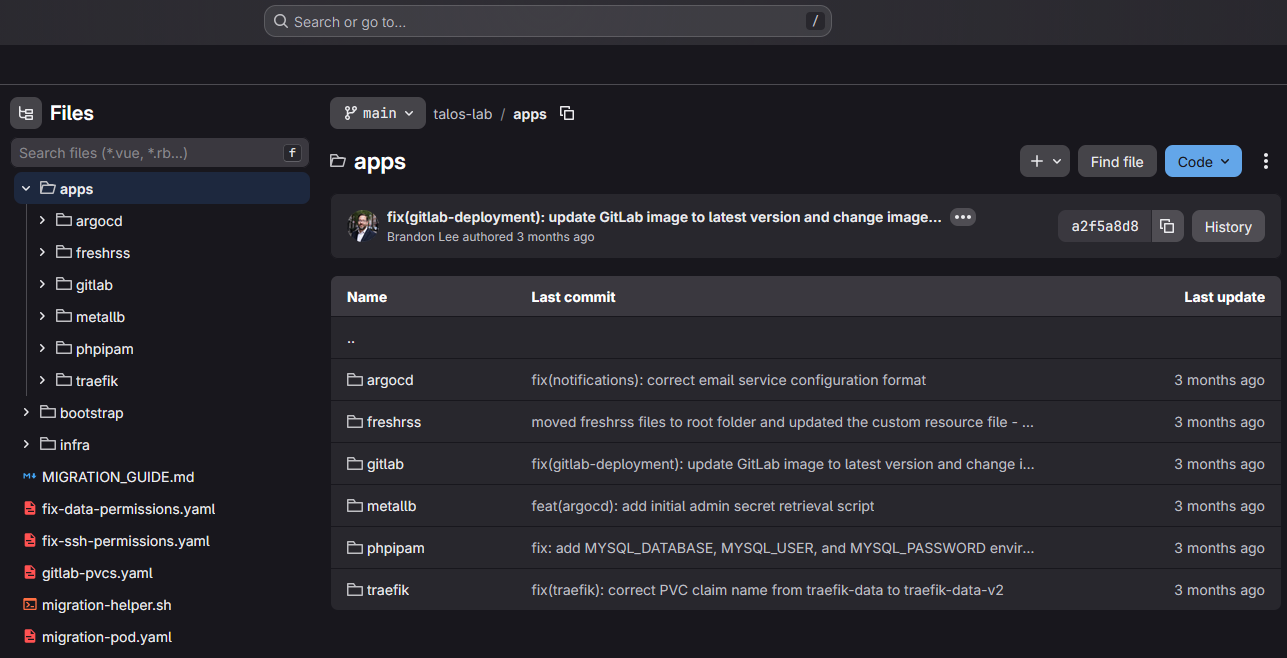
Task: Expand the traefik folder chevron in the tree
Action: pos(42,380)
